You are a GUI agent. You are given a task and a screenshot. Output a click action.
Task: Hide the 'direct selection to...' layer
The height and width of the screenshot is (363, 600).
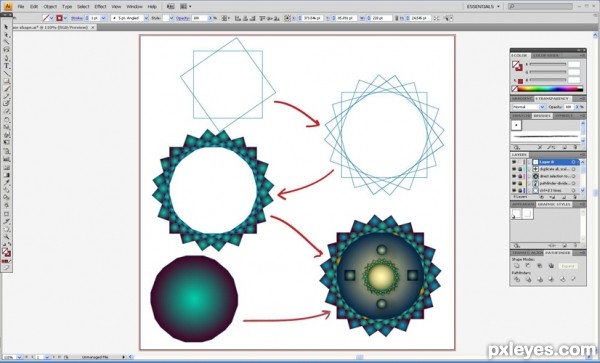[514, 176]
